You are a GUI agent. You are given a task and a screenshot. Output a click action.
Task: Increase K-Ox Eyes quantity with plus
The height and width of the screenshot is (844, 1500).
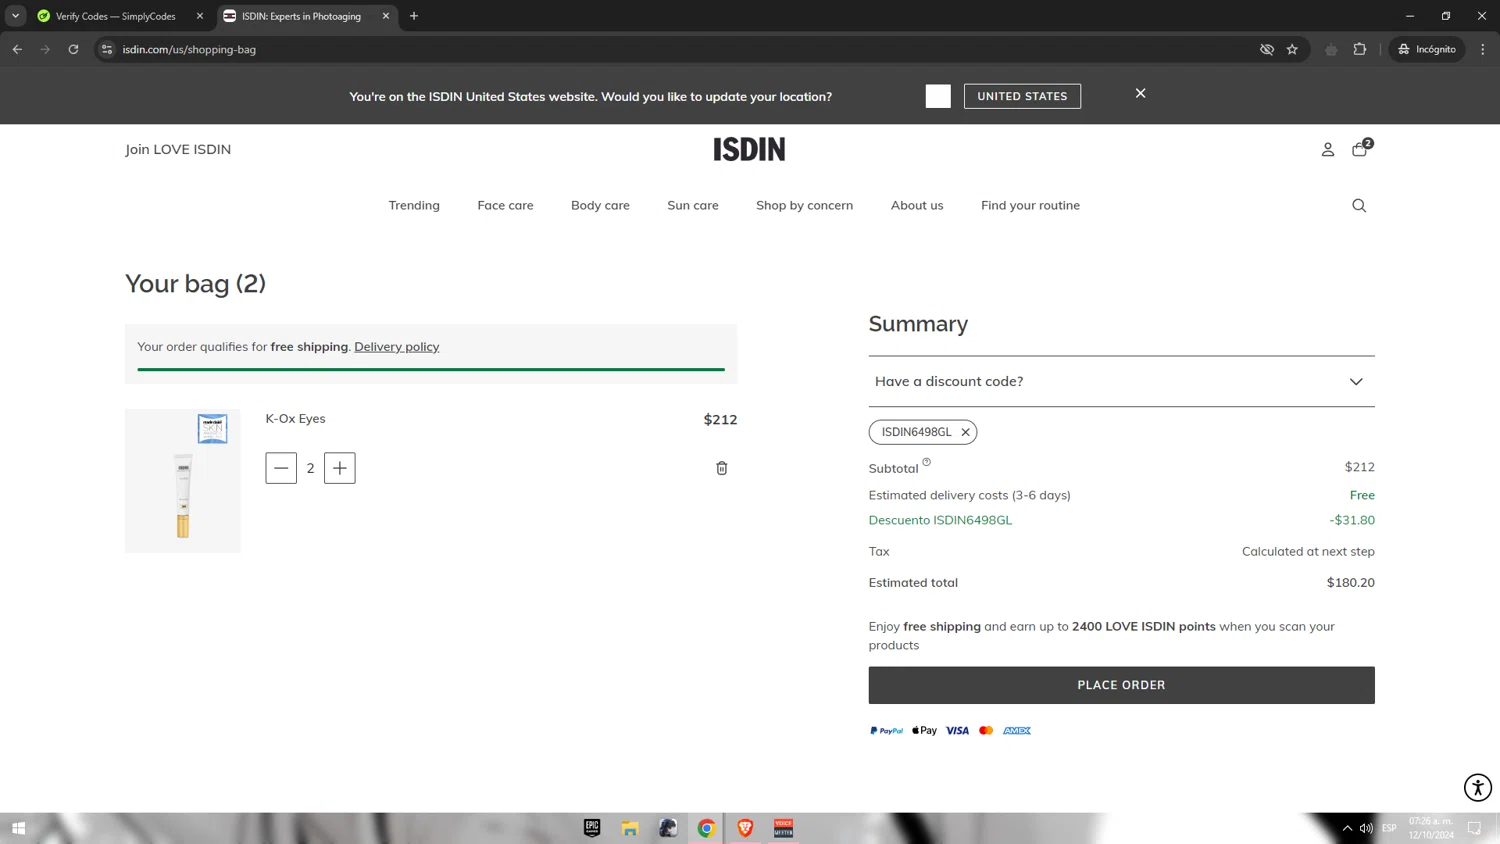pos(340,468)
